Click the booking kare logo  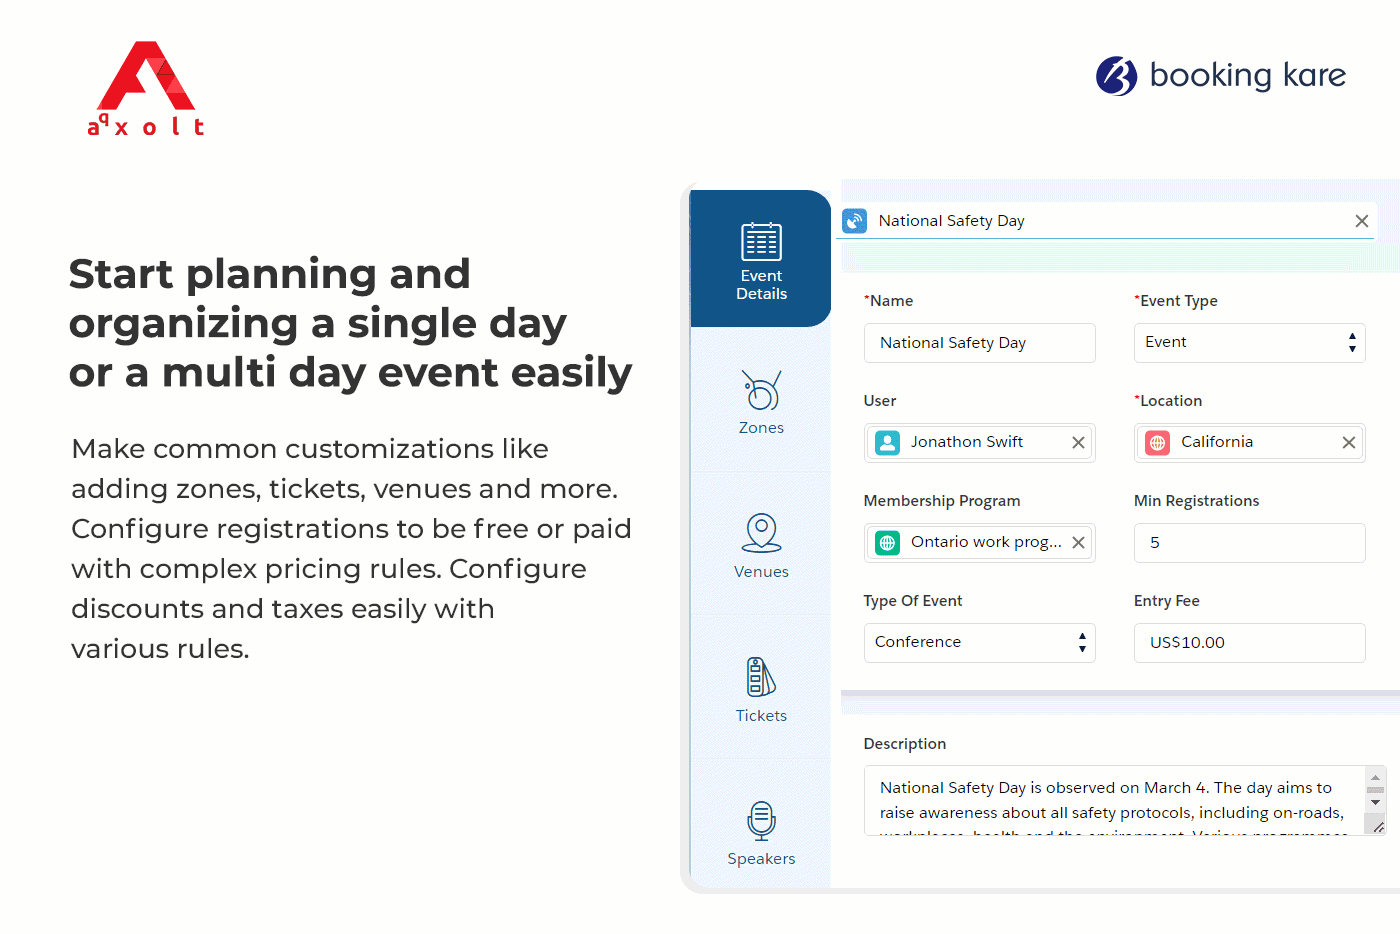point(1221,75)
